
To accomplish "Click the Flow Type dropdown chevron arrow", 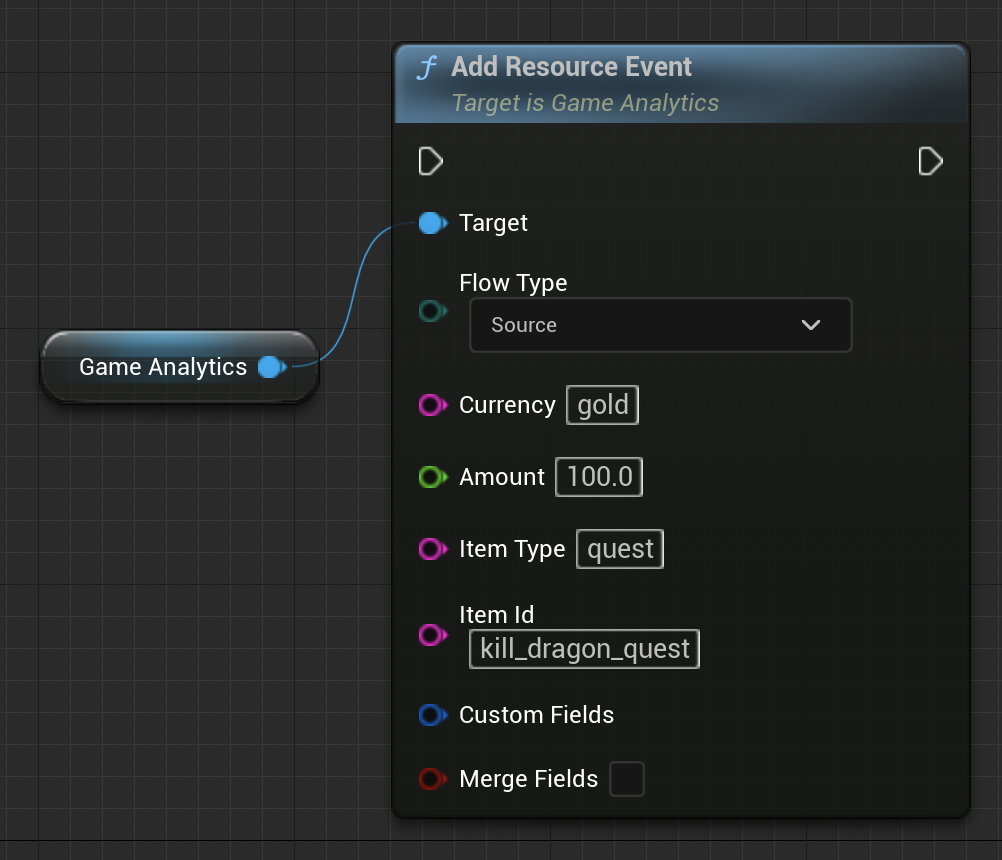I will pyautogui.click(x=811, y=325).
